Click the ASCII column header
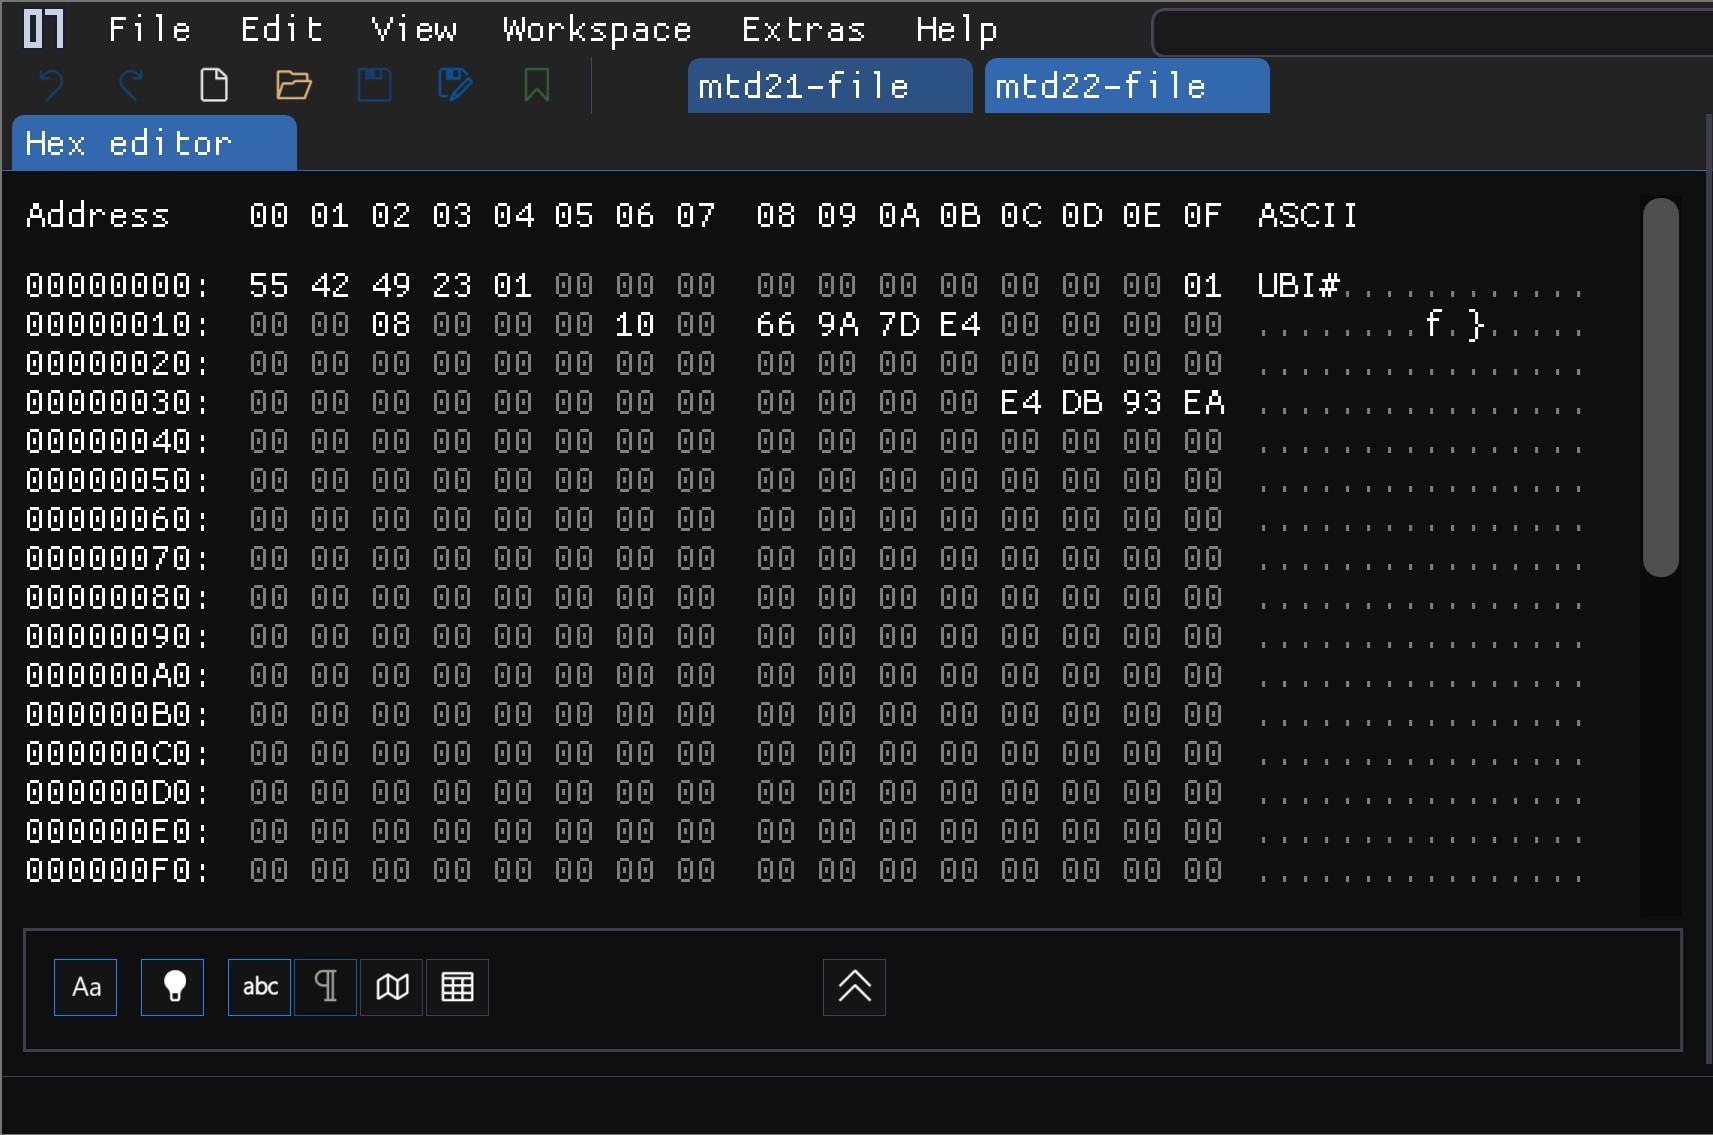 pos(1308,215)
